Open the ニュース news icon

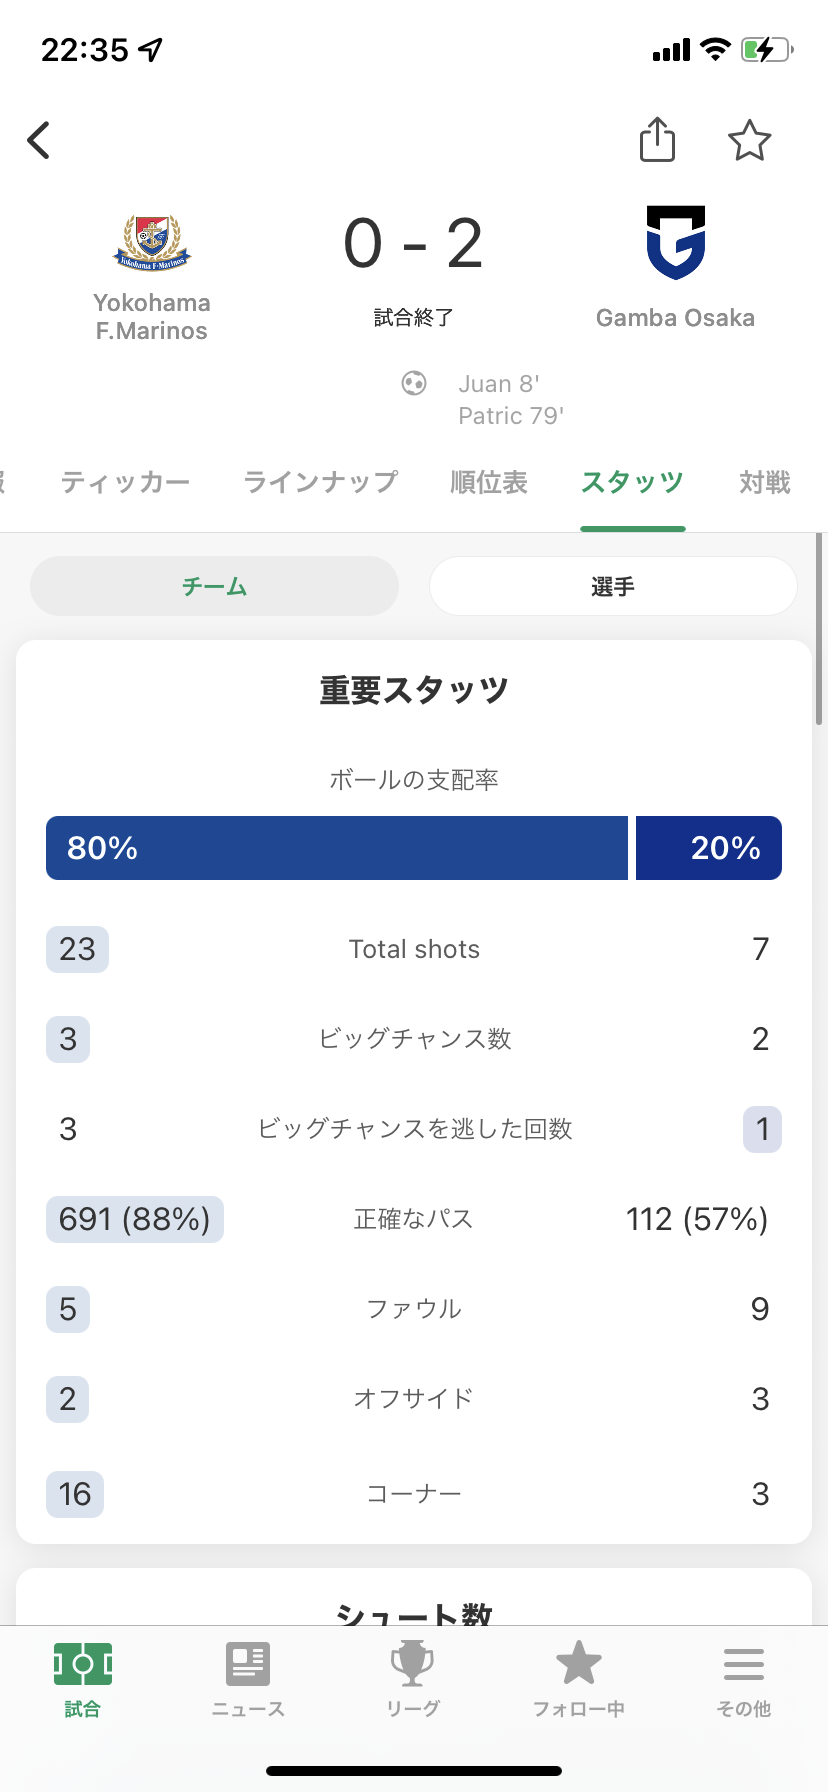point(248,1666)
